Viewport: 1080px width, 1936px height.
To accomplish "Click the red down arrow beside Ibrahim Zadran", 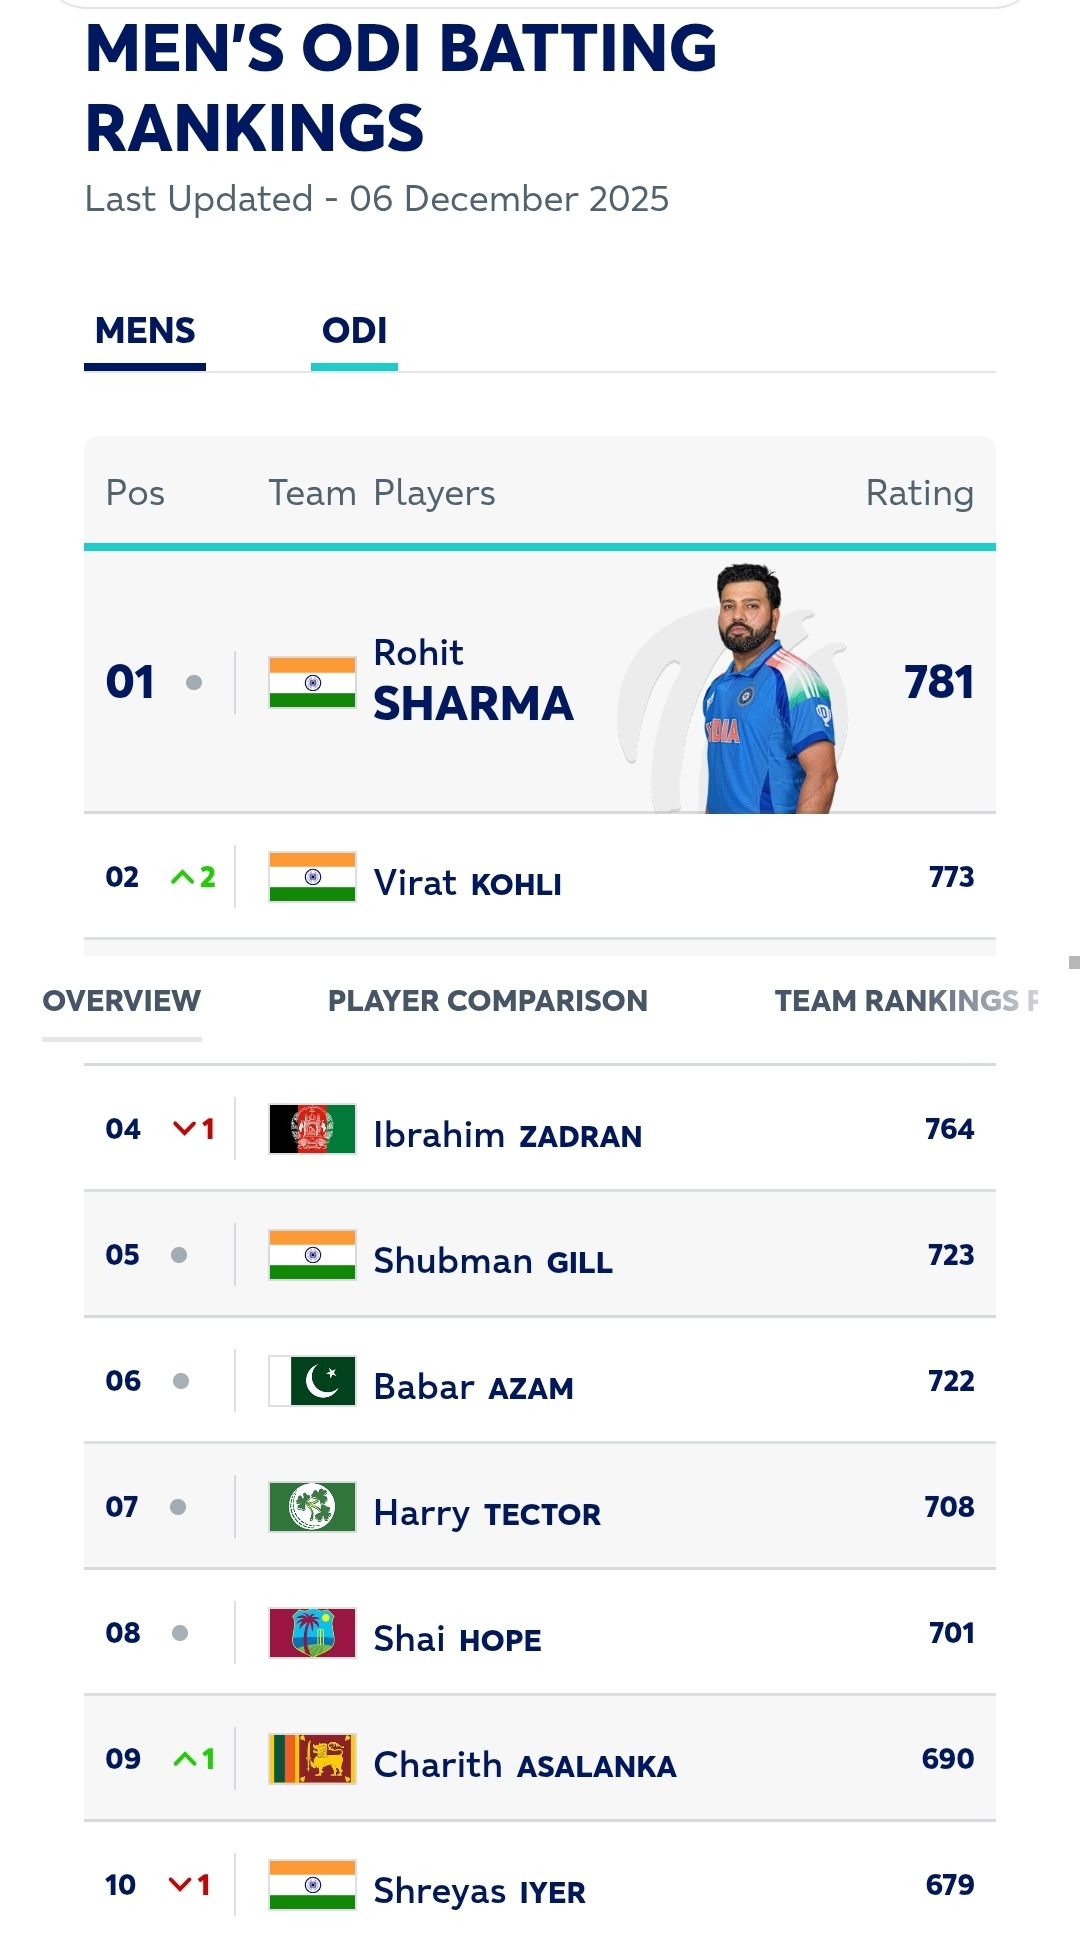I will [186, 1128].
